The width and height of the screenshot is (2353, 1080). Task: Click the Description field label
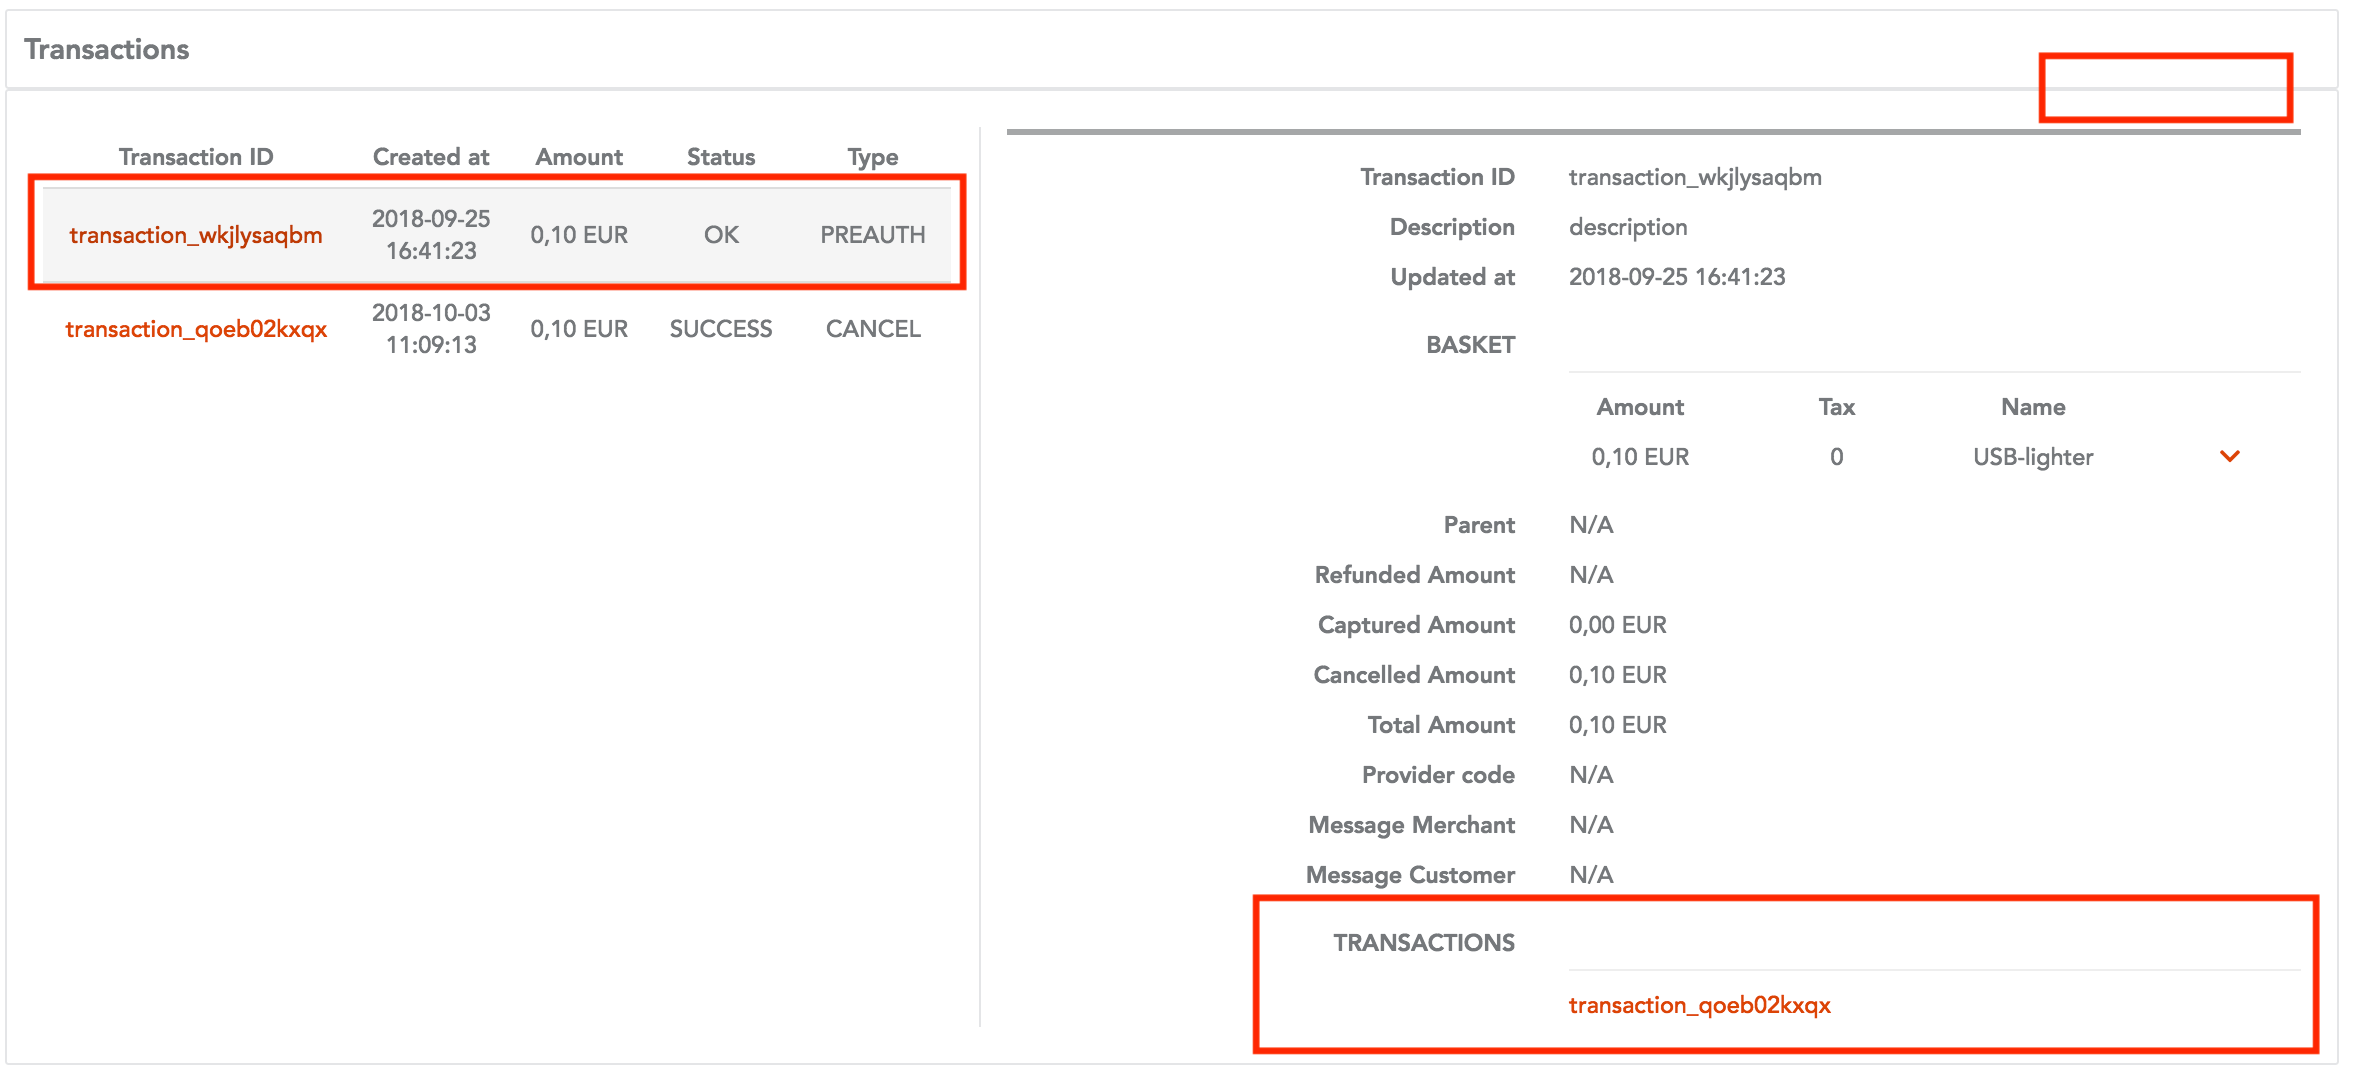[1452, 227]
